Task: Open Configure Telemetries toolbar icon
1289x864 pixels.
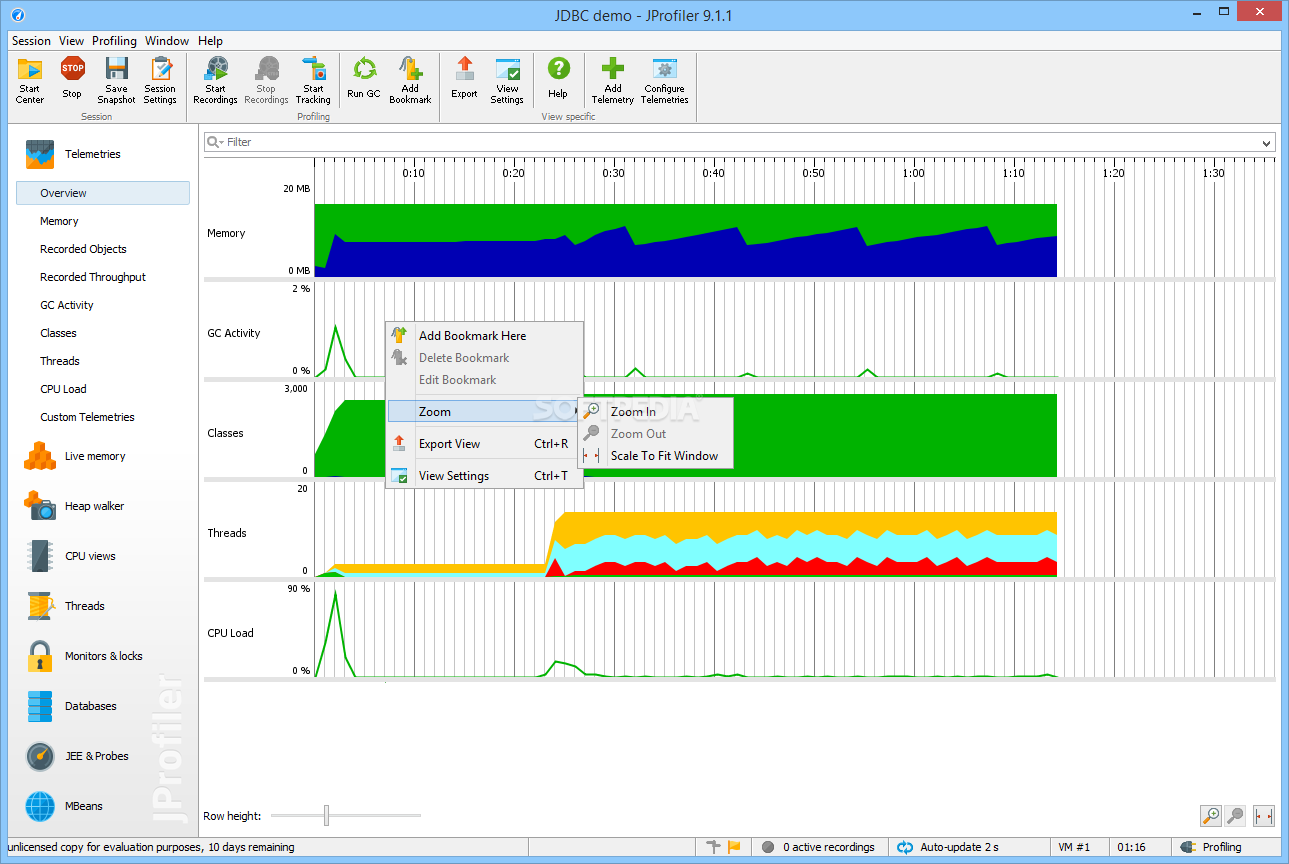Action: coord(665,79)
